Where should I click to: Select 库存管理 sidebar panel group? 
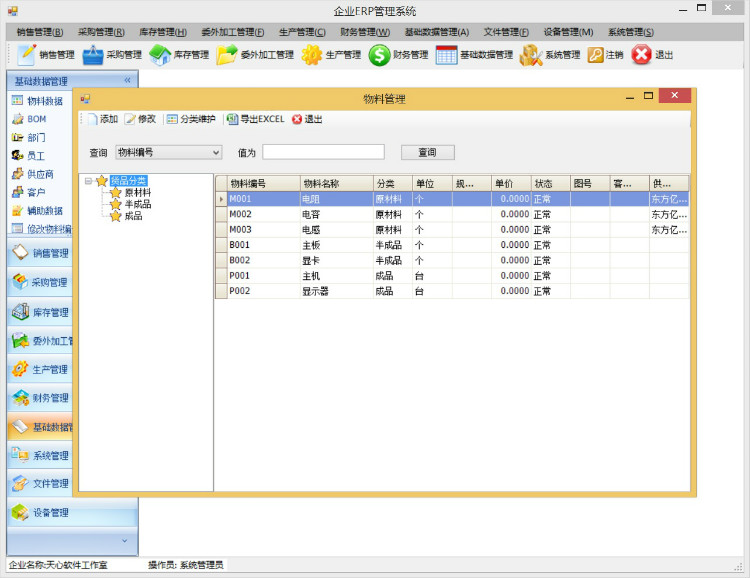pyautogui.click(x=40, y=312)
